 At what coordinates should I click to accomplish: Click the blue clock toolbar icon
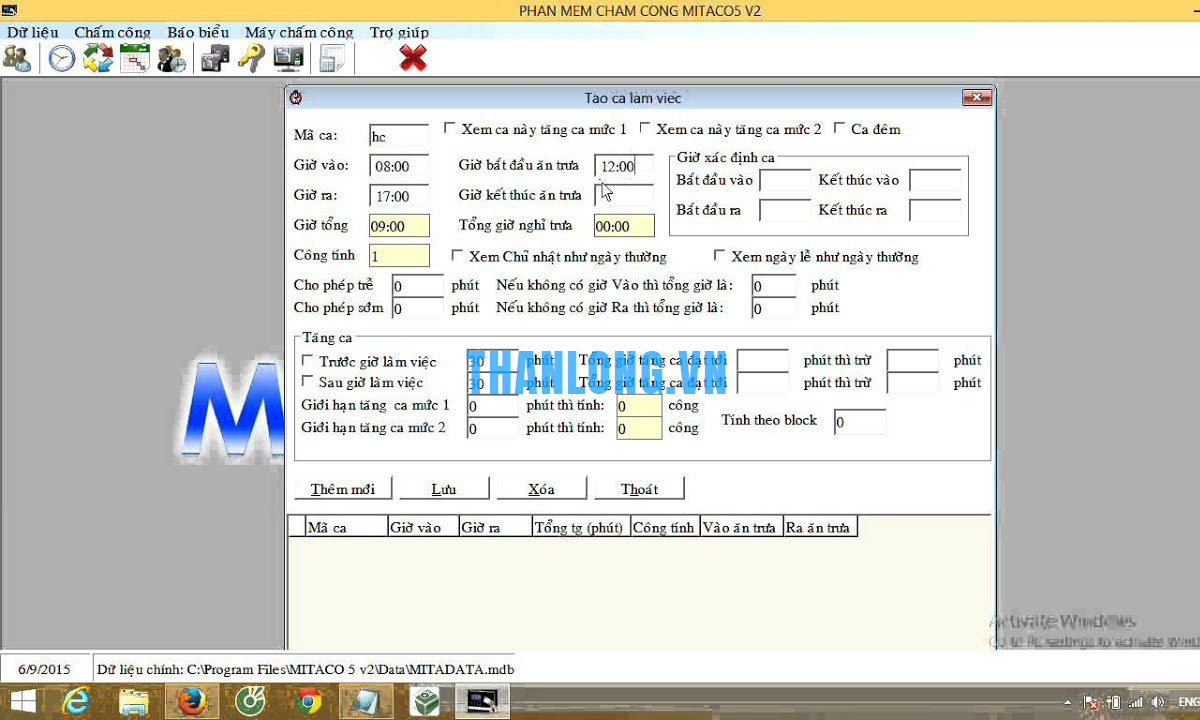click(62, 59)
